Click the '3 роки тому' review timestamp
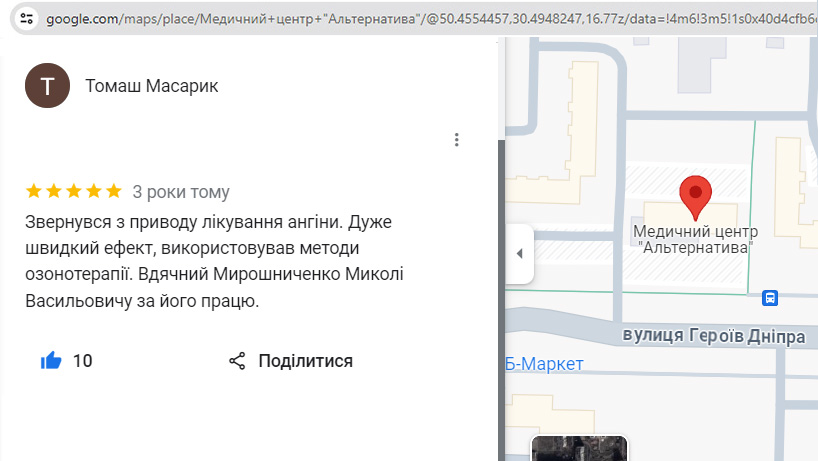The width and height of the screenshot is (818, 461). pyautogui.click(x=181, y=192)
